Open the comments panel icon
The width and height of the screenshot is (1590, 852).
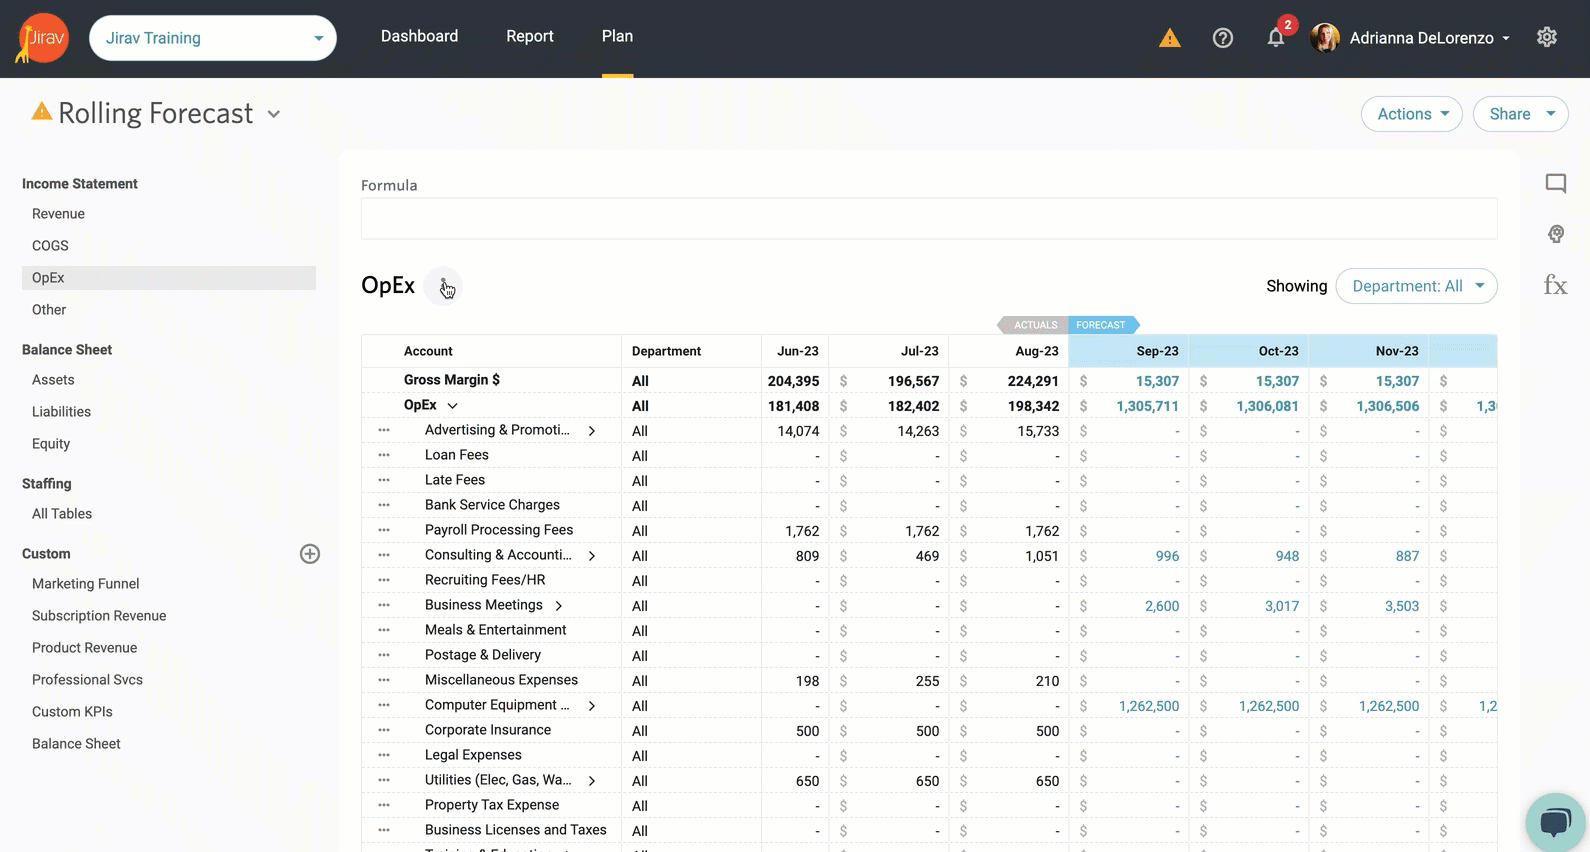point(1555,183)
